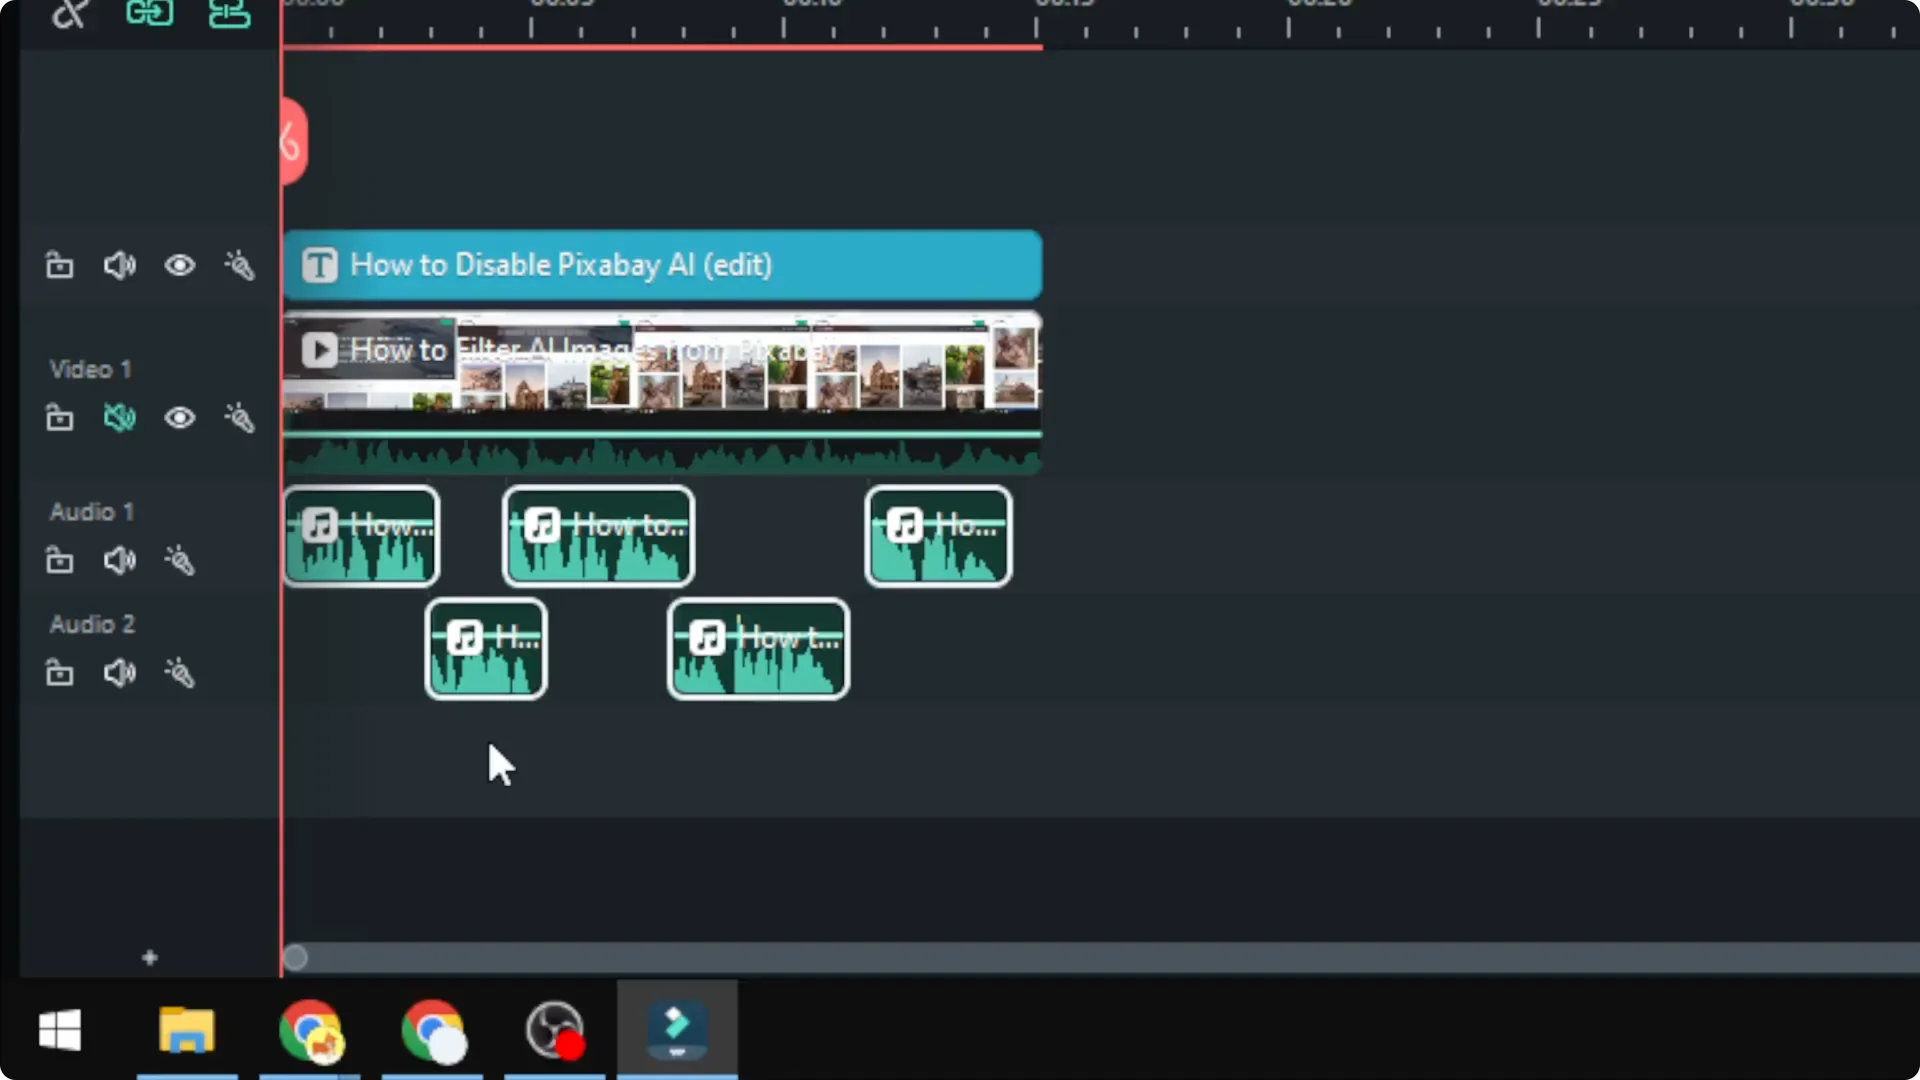This screenshot has height=1080, width=1920.
Task: Click the link clips icon
Action: point(149,14)
